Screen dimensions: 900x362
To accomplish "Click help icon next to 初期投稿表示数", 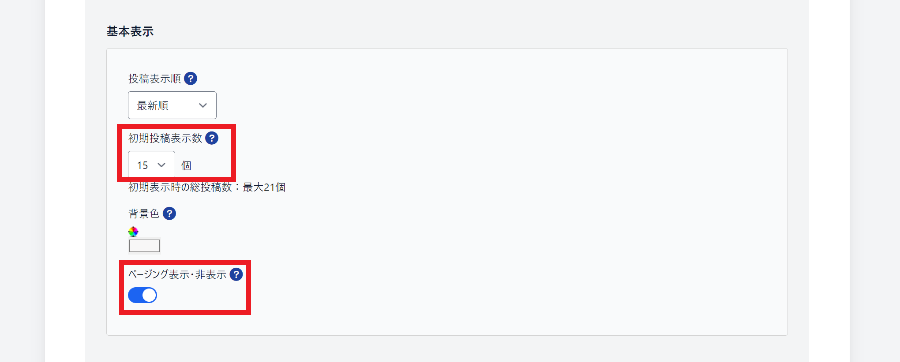I will (212, 138).
